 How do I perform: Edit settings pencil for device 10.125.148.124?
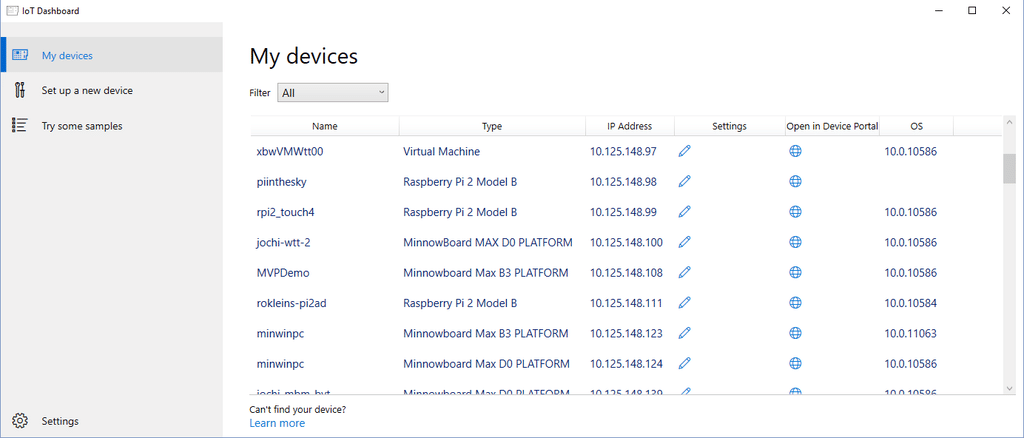click(x=684, y=363)
